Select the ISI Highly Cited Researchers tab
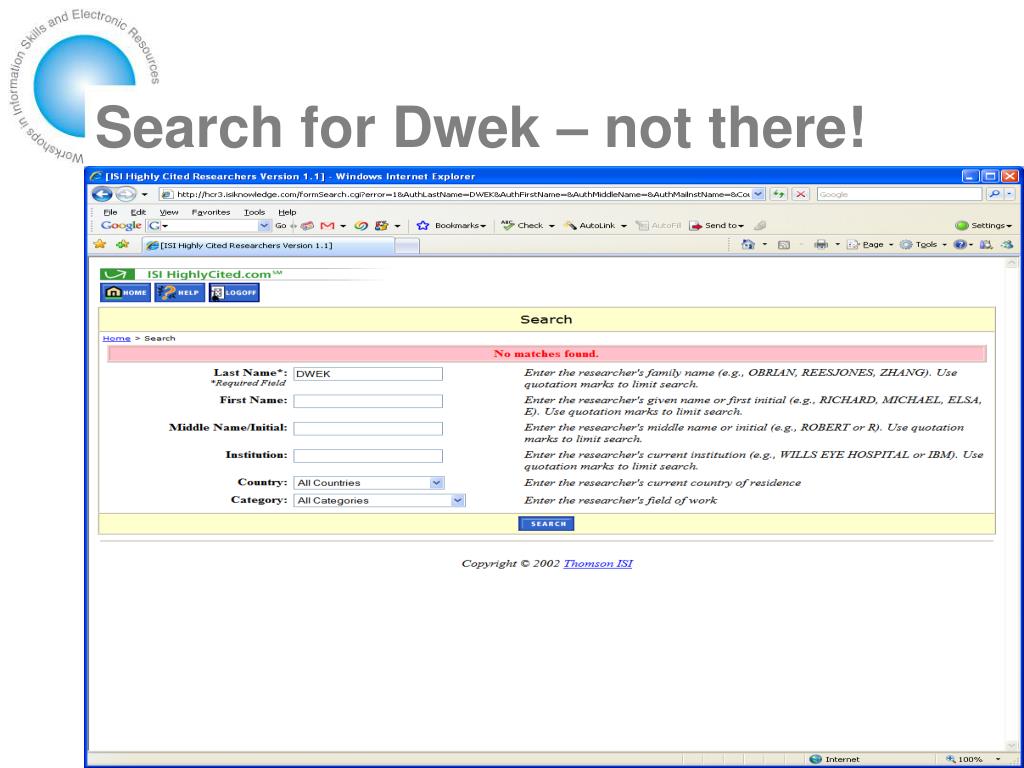 [268, 245]
